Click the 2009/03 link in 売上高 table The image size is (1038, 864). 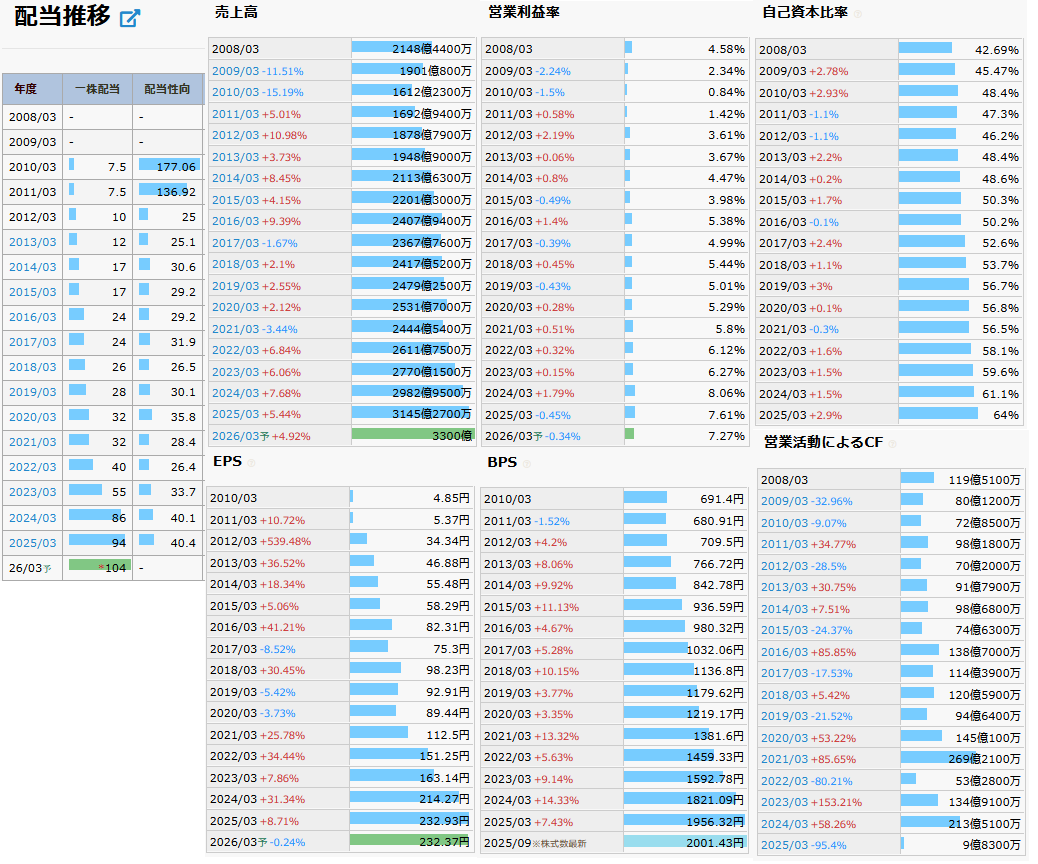click(234, 71)
